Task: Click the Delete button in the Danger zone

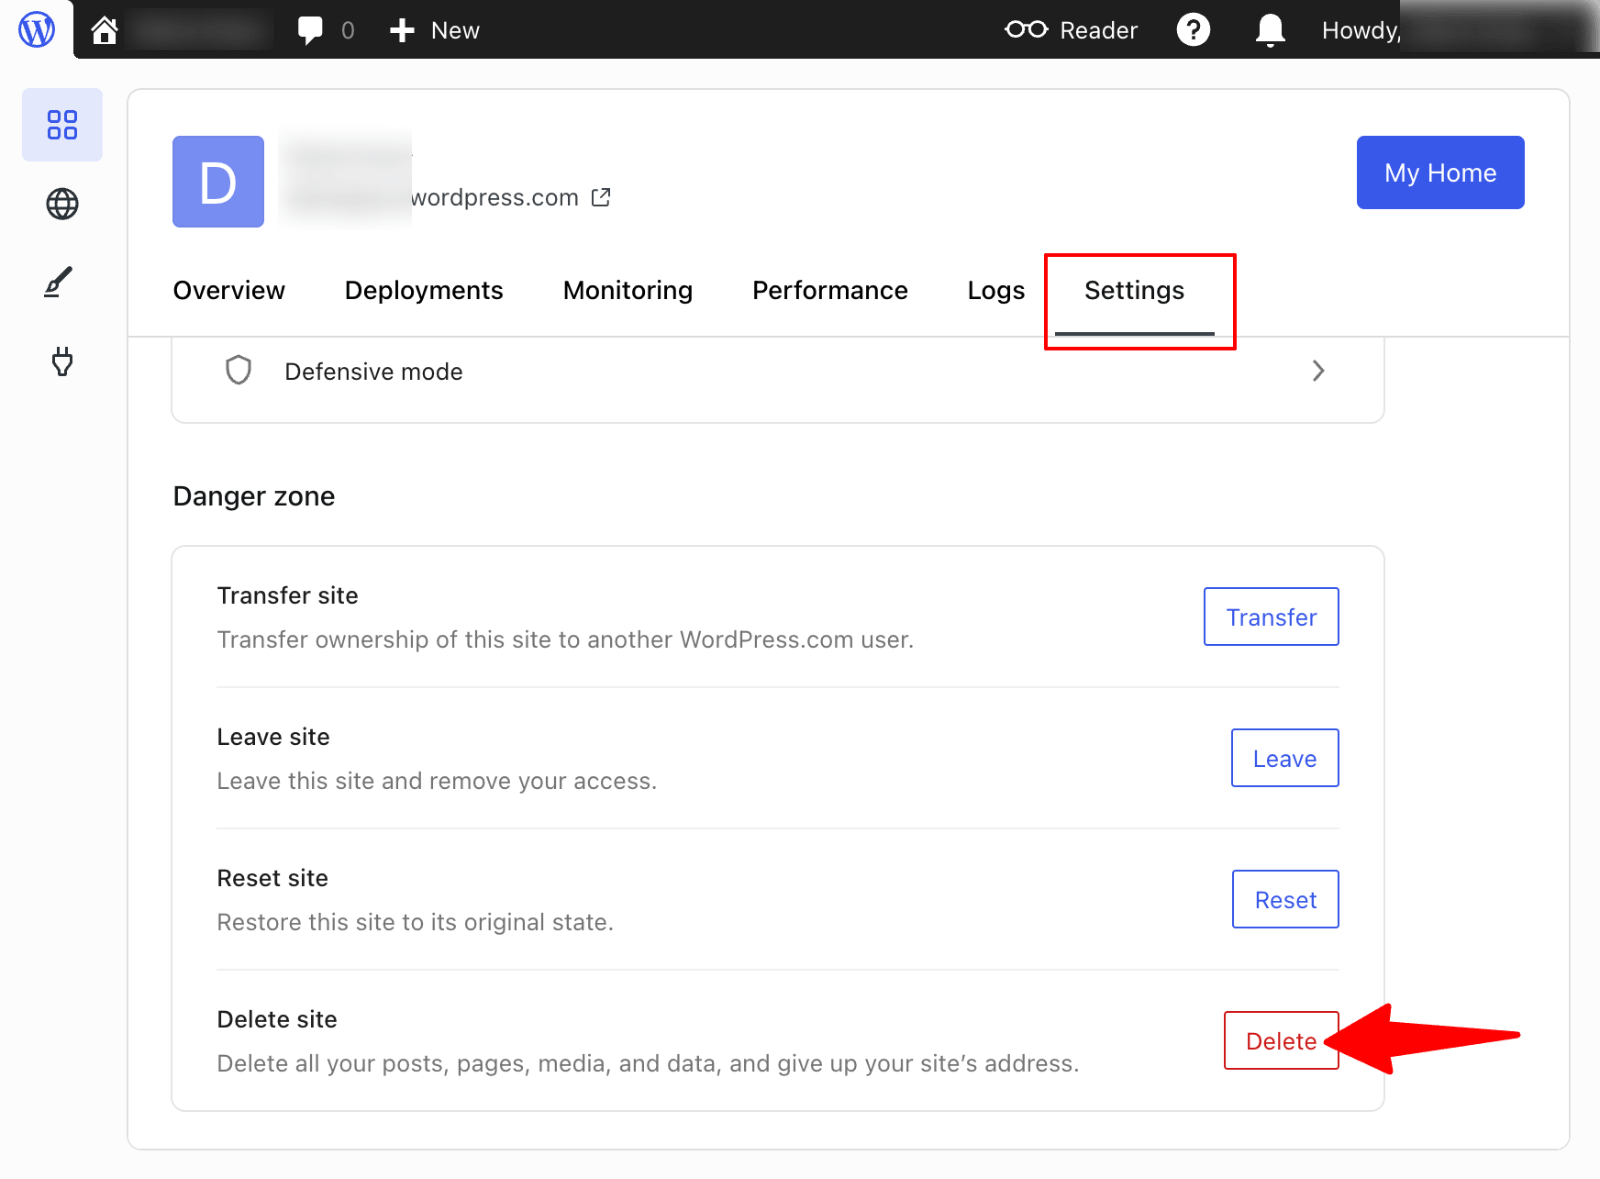Action: point(1280,1040)
